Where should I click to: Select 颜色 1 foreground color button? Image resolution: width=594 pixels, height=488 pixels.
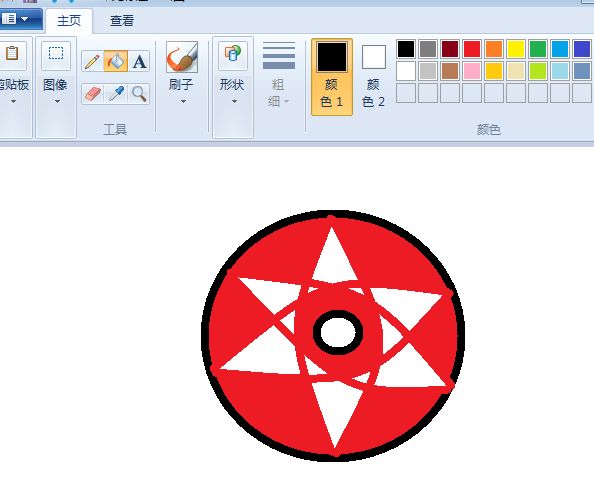(332, 77)
